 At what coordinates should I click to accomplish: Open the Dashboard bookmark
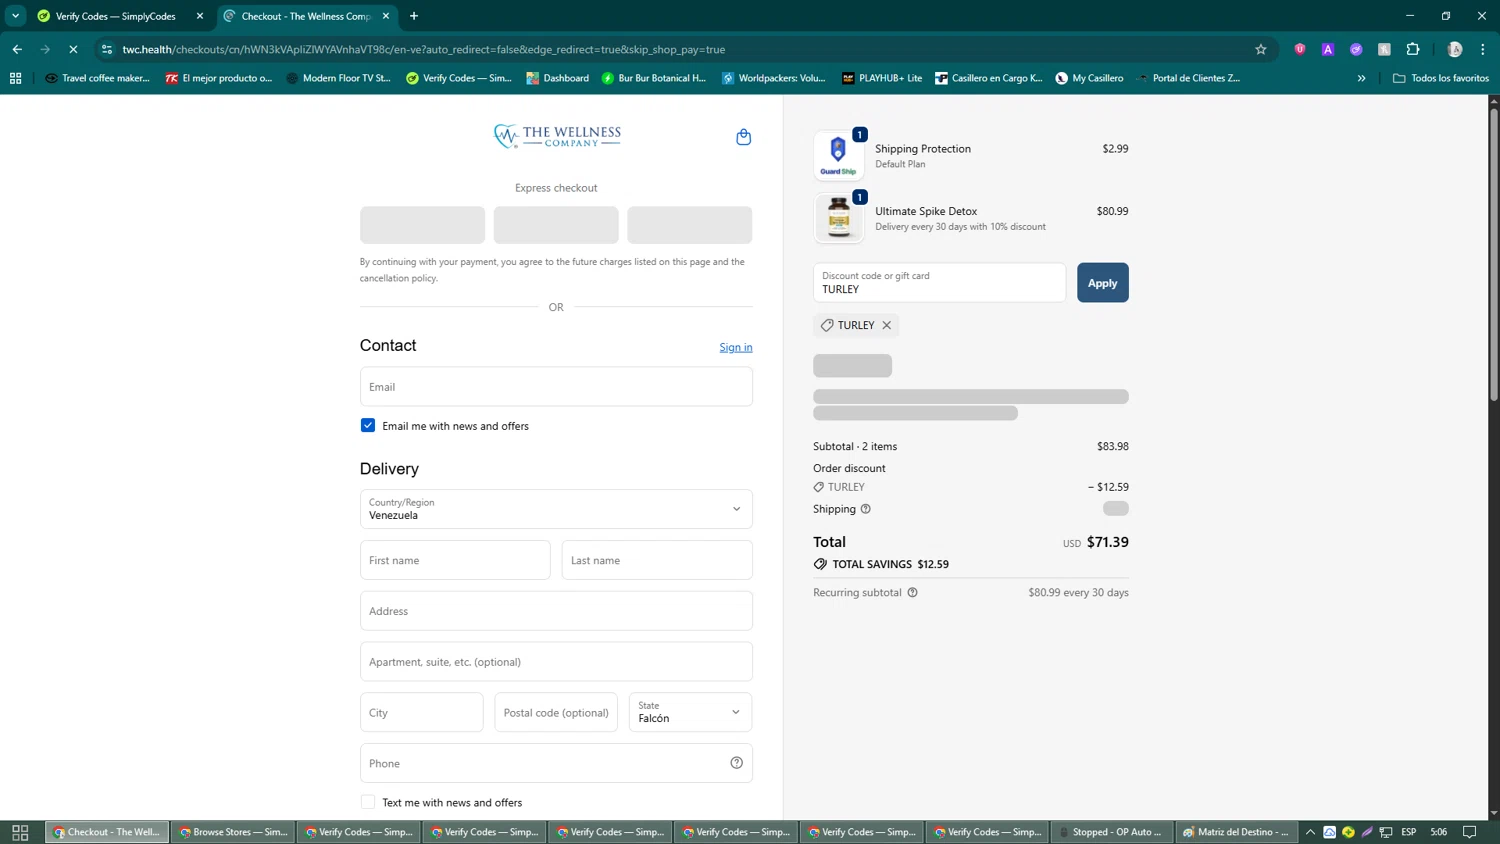point(557,78)
